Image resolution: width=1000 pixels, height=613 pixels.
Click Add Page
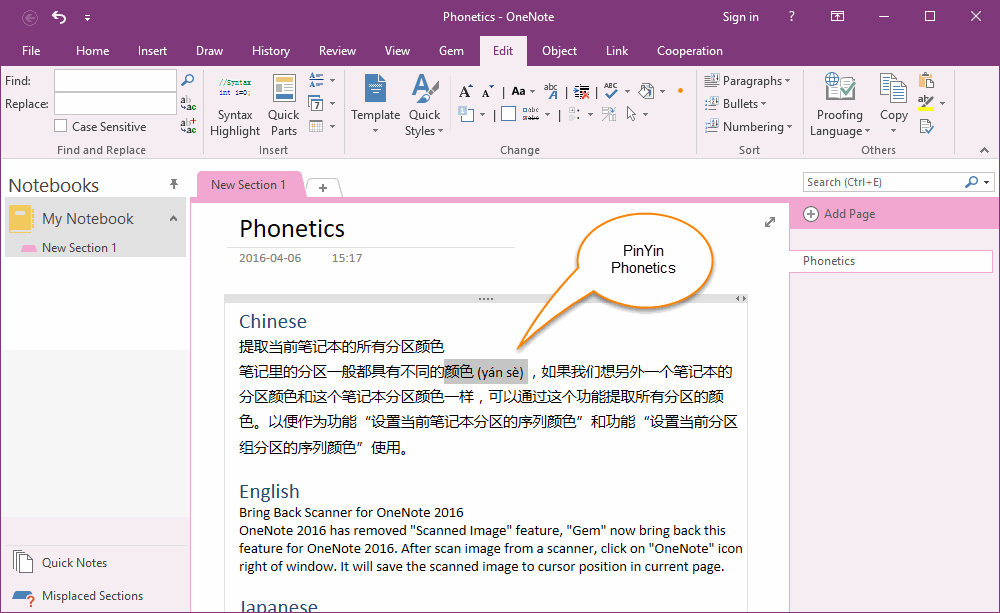[839, 214]
